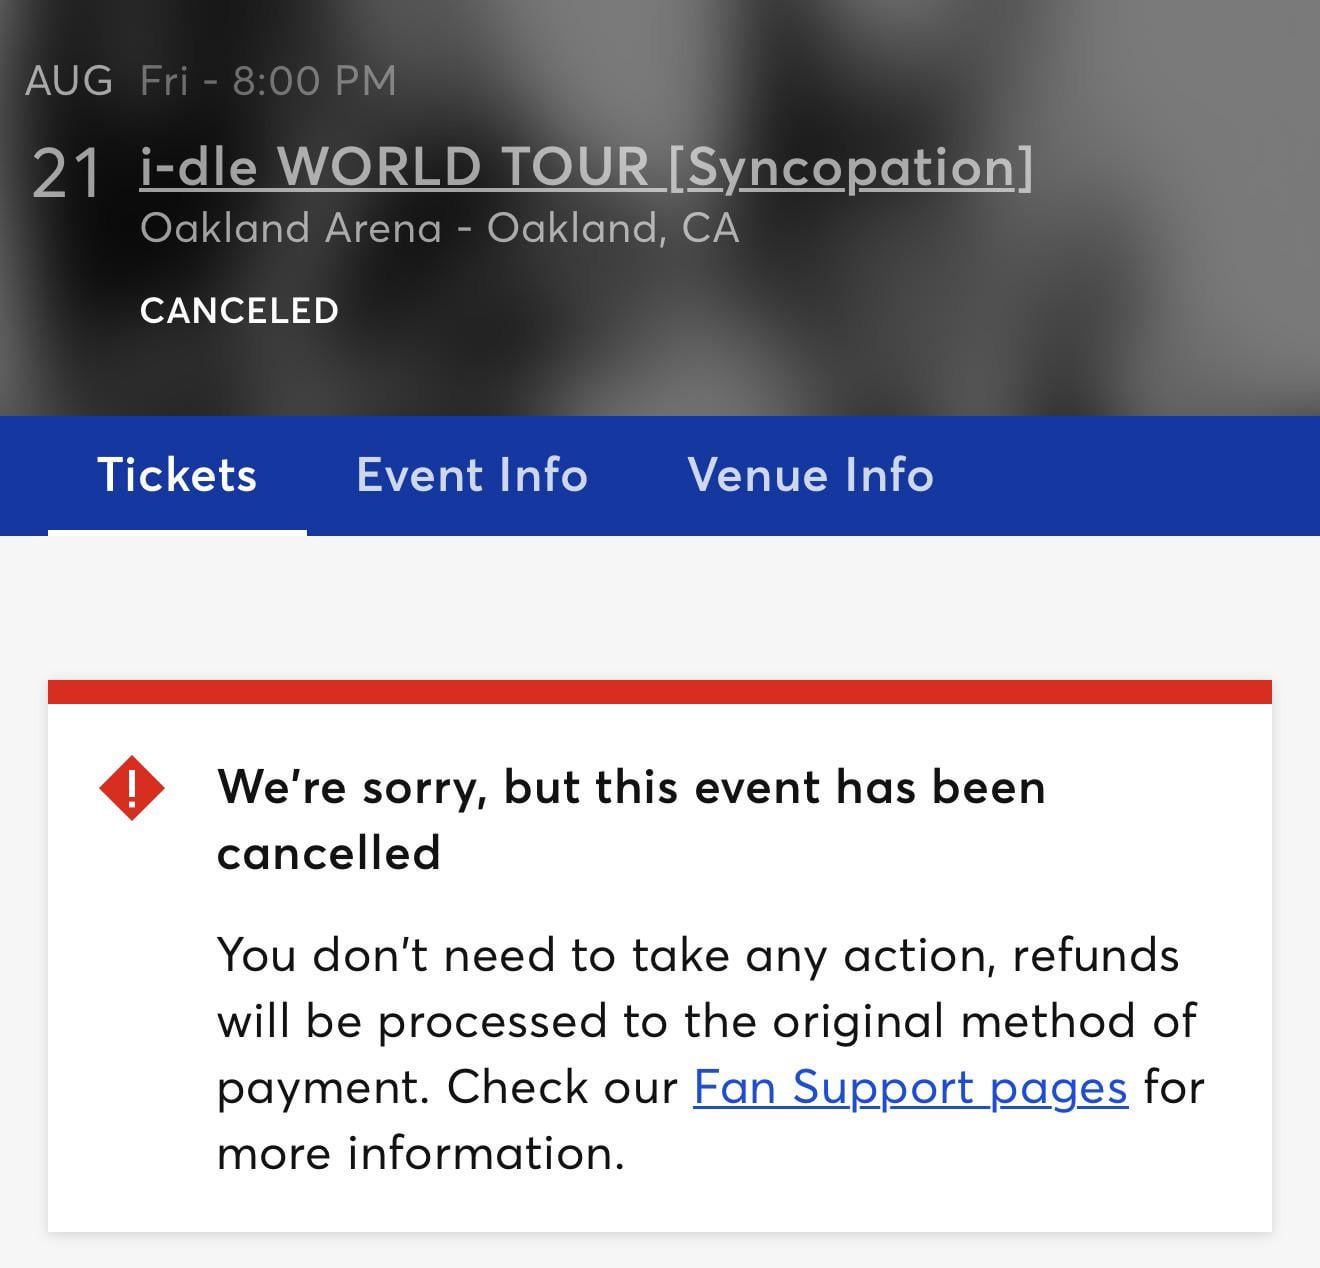Click the white underline below Tickets tab
The height and width of the screenshot is (1268, 1320).
point(177,532)
